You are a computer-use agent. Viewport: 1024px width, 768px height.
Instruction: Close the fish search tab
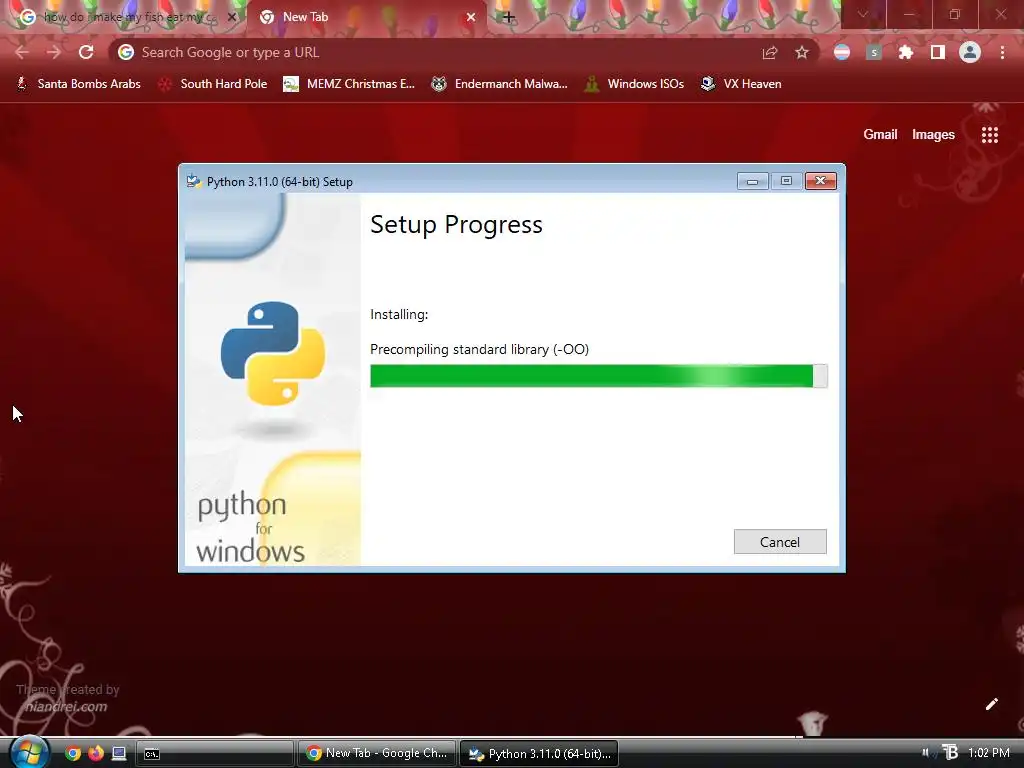232,18
